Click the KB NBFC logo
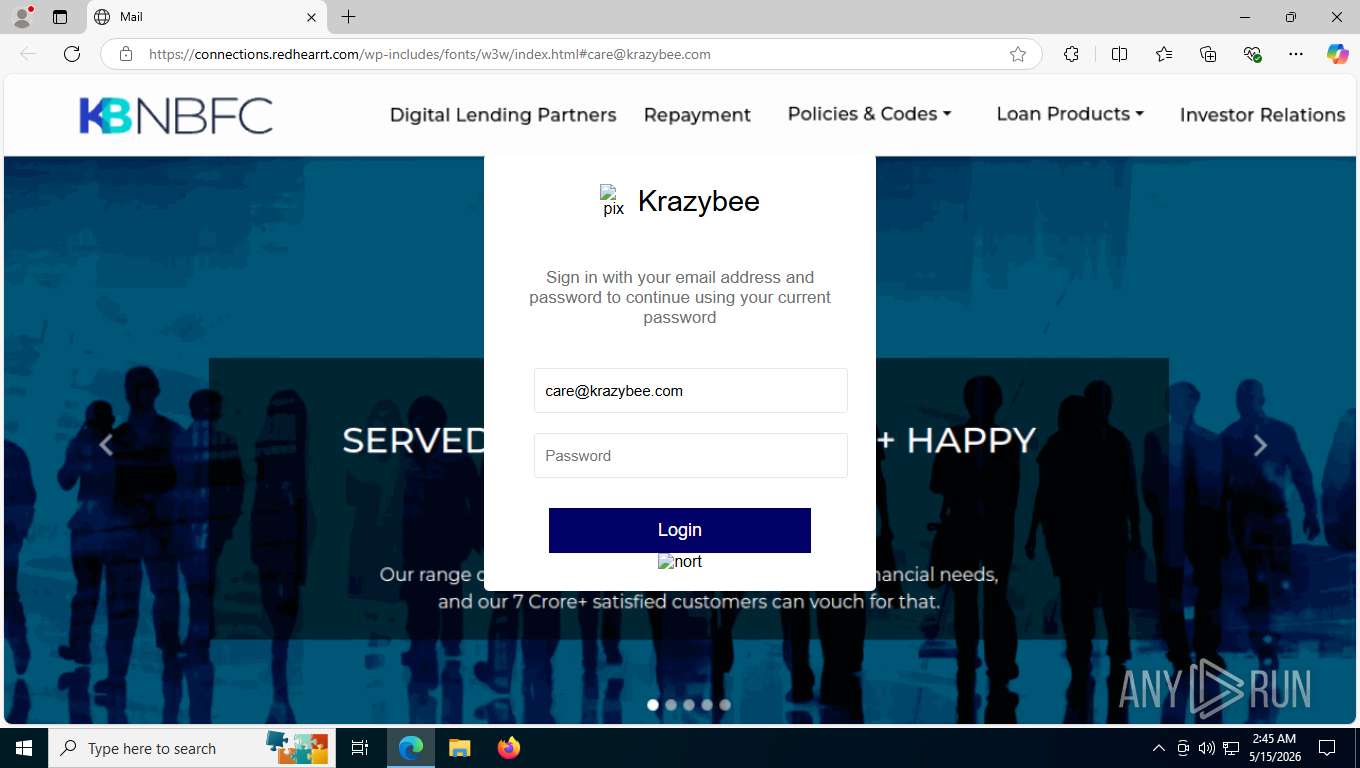Screen dimensions: 1360x768 click(176, 116)
